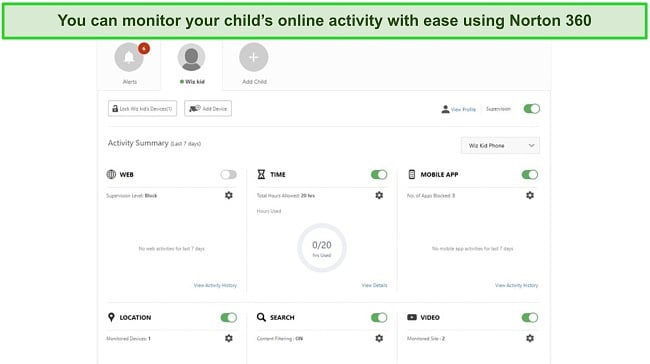Screen dimensions: 650x364
Task: Click the Search magnifier icon
Action: [x=261, y=317]
